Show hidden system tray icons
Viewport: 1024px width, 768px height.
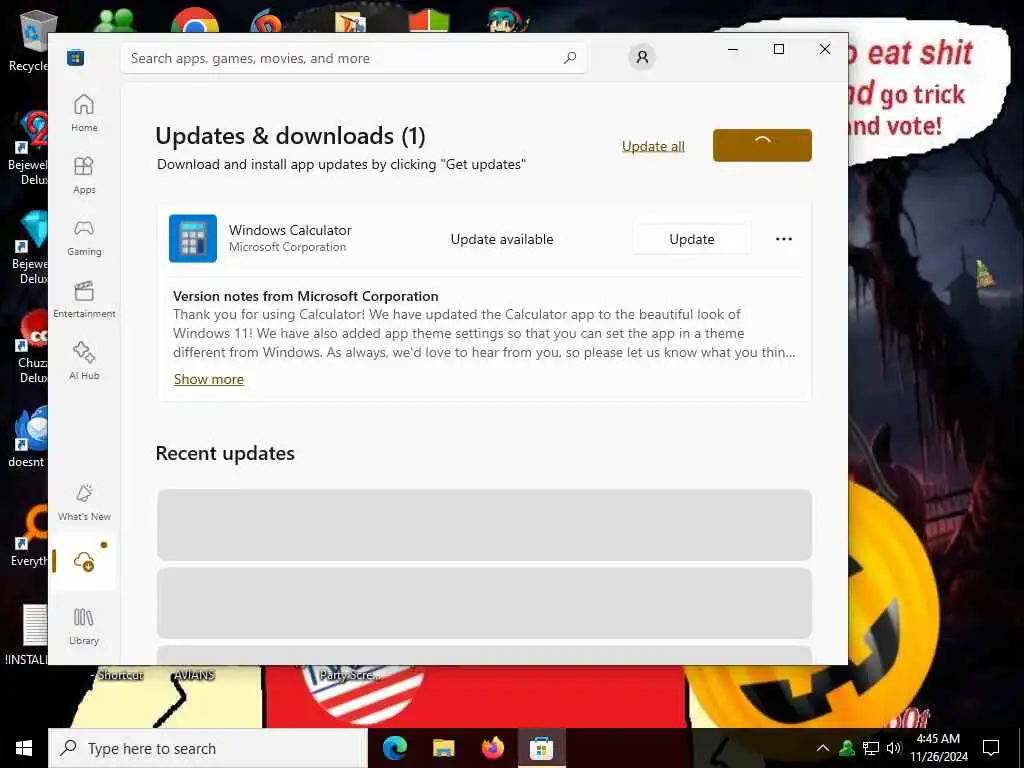pyautogui.click(x=823, y=748)
